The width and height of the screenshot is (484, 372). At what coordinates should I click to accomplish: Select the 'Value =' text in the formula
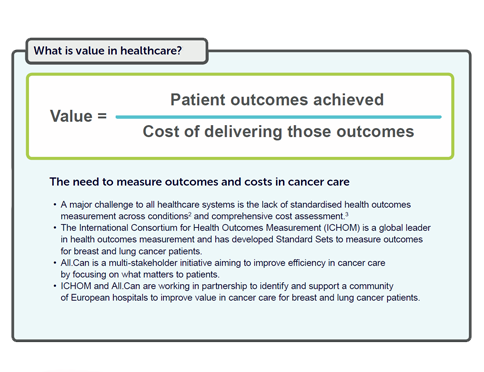click(78, 116)
